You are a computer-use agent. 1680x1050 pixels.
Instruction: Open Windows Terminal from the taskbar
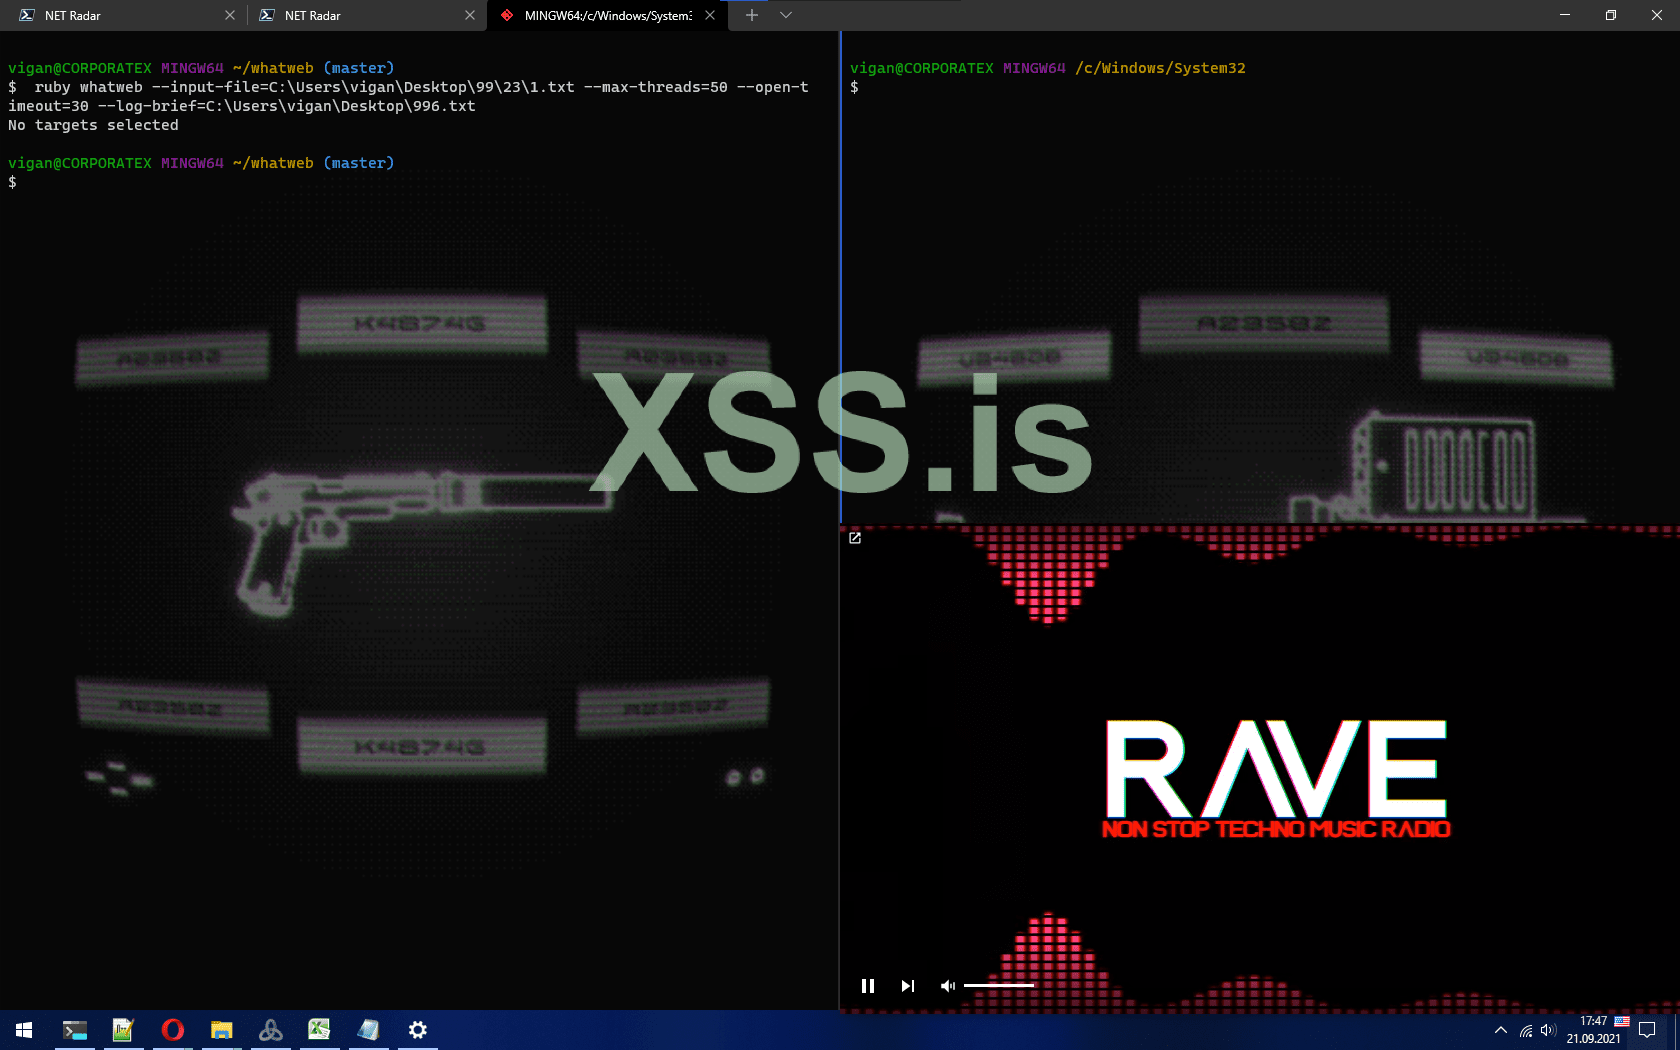pyautogui.click(x=75, y=1030)
